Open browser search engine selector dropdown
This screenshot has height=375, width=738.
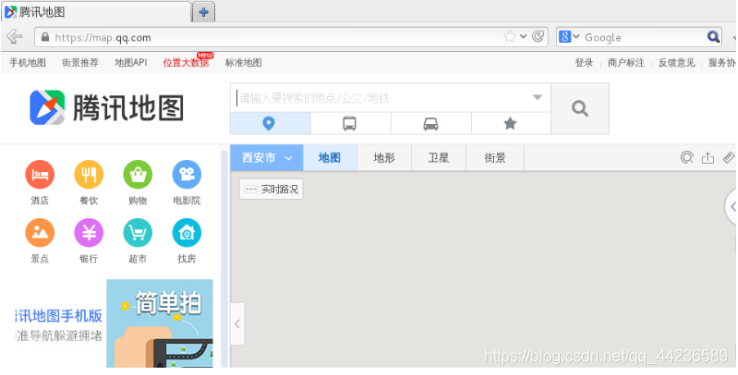click(570, 37)
